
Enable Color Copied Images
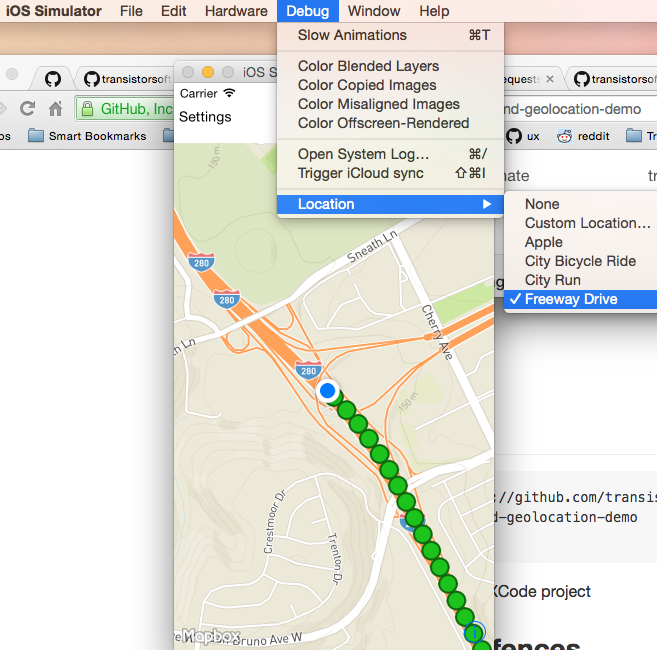[x=390, y=85]
